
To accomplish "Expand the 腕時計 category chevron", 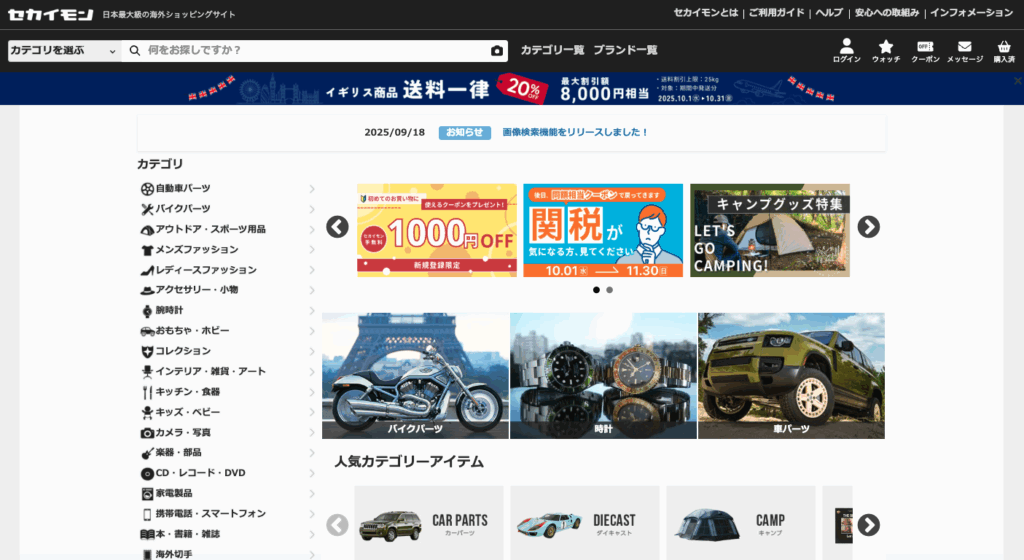I will click(x=312, y=311).
